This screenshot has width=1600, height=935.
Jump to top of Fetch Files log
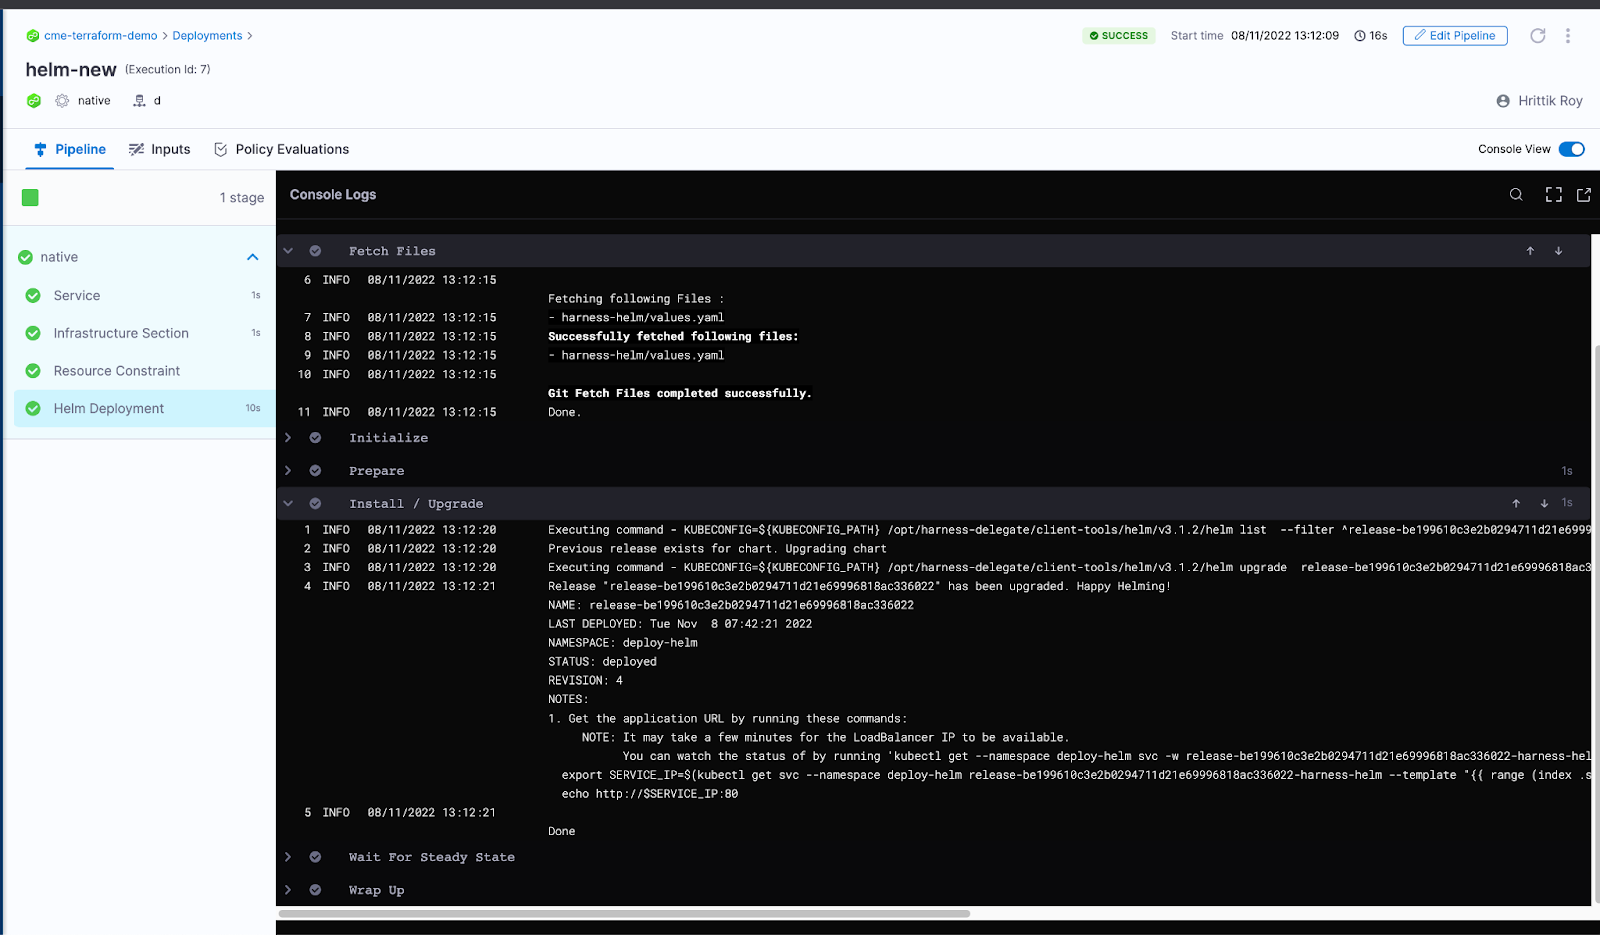coord(1530,251)
